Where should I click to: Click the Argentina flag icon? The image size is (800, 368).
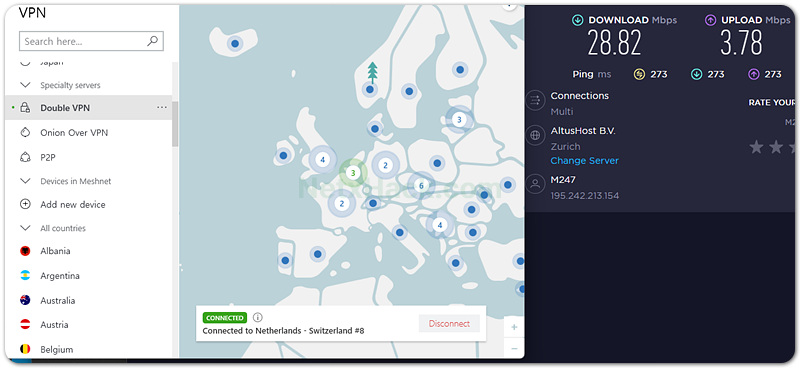point(25,276)
